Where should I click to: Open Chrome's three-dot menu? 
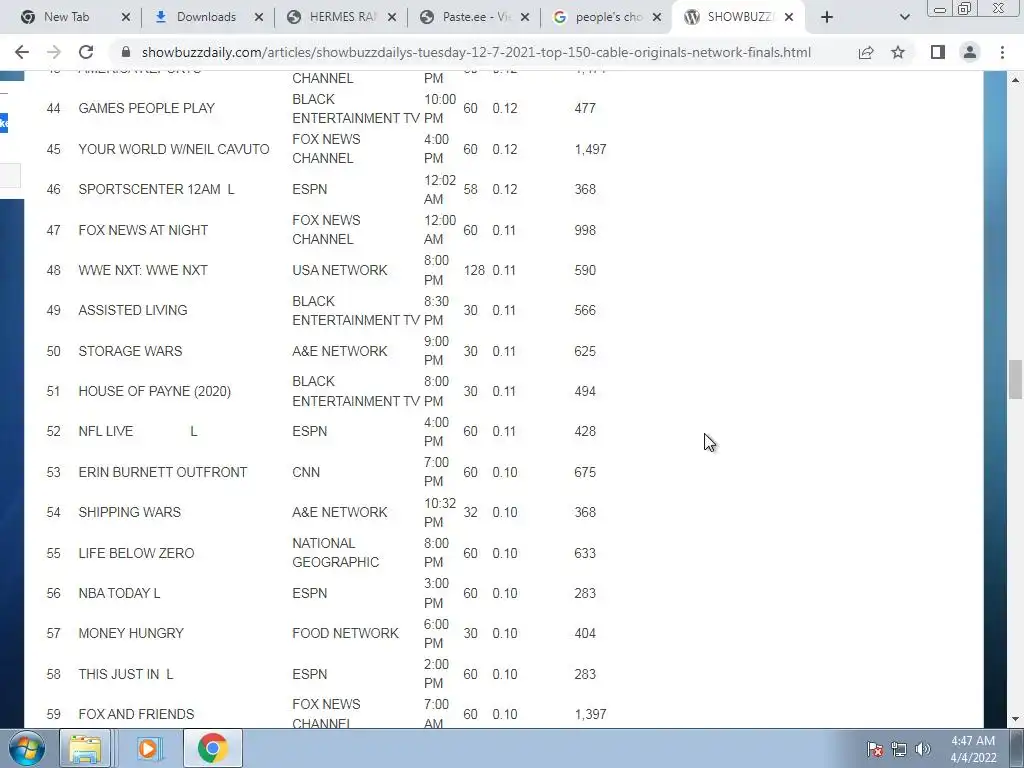(x=1002, y=52)
